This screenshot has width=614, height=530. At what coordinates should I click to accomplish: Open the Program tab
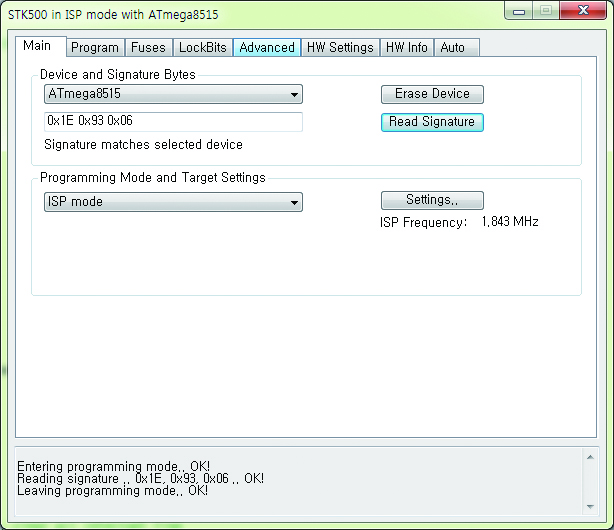95,47
